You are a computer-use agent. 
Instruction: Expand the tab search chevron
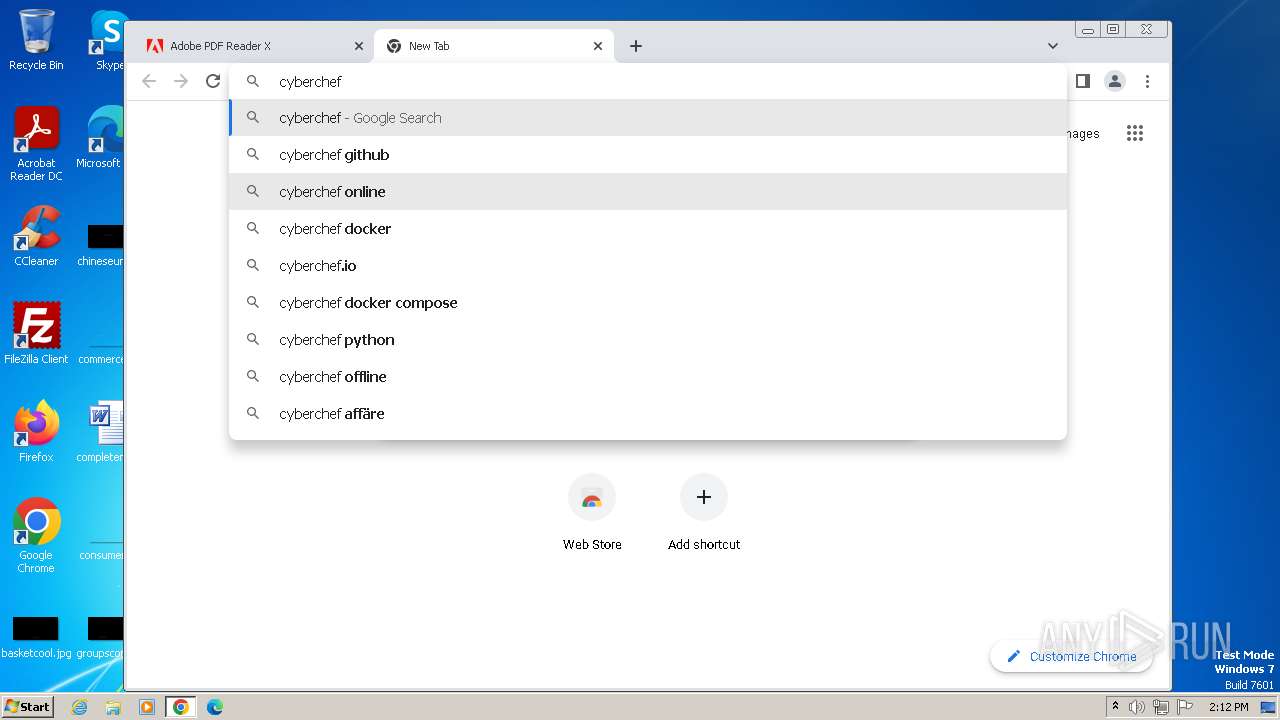(x=1053, y=46)
